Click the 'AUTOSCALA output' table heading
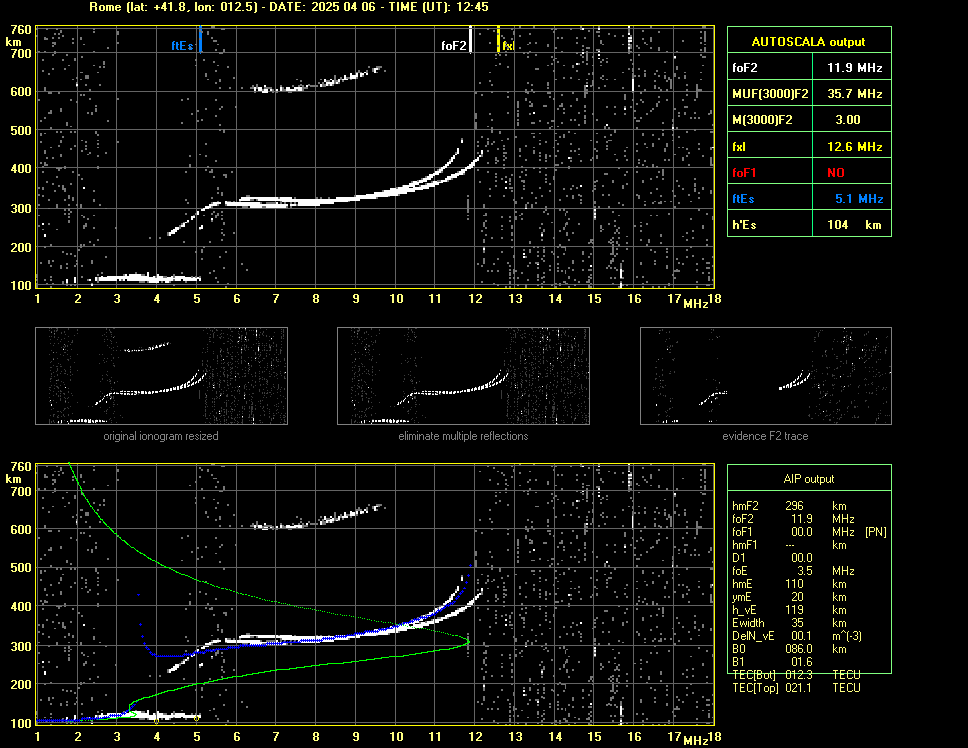968x748 pixels. point(808,42)
